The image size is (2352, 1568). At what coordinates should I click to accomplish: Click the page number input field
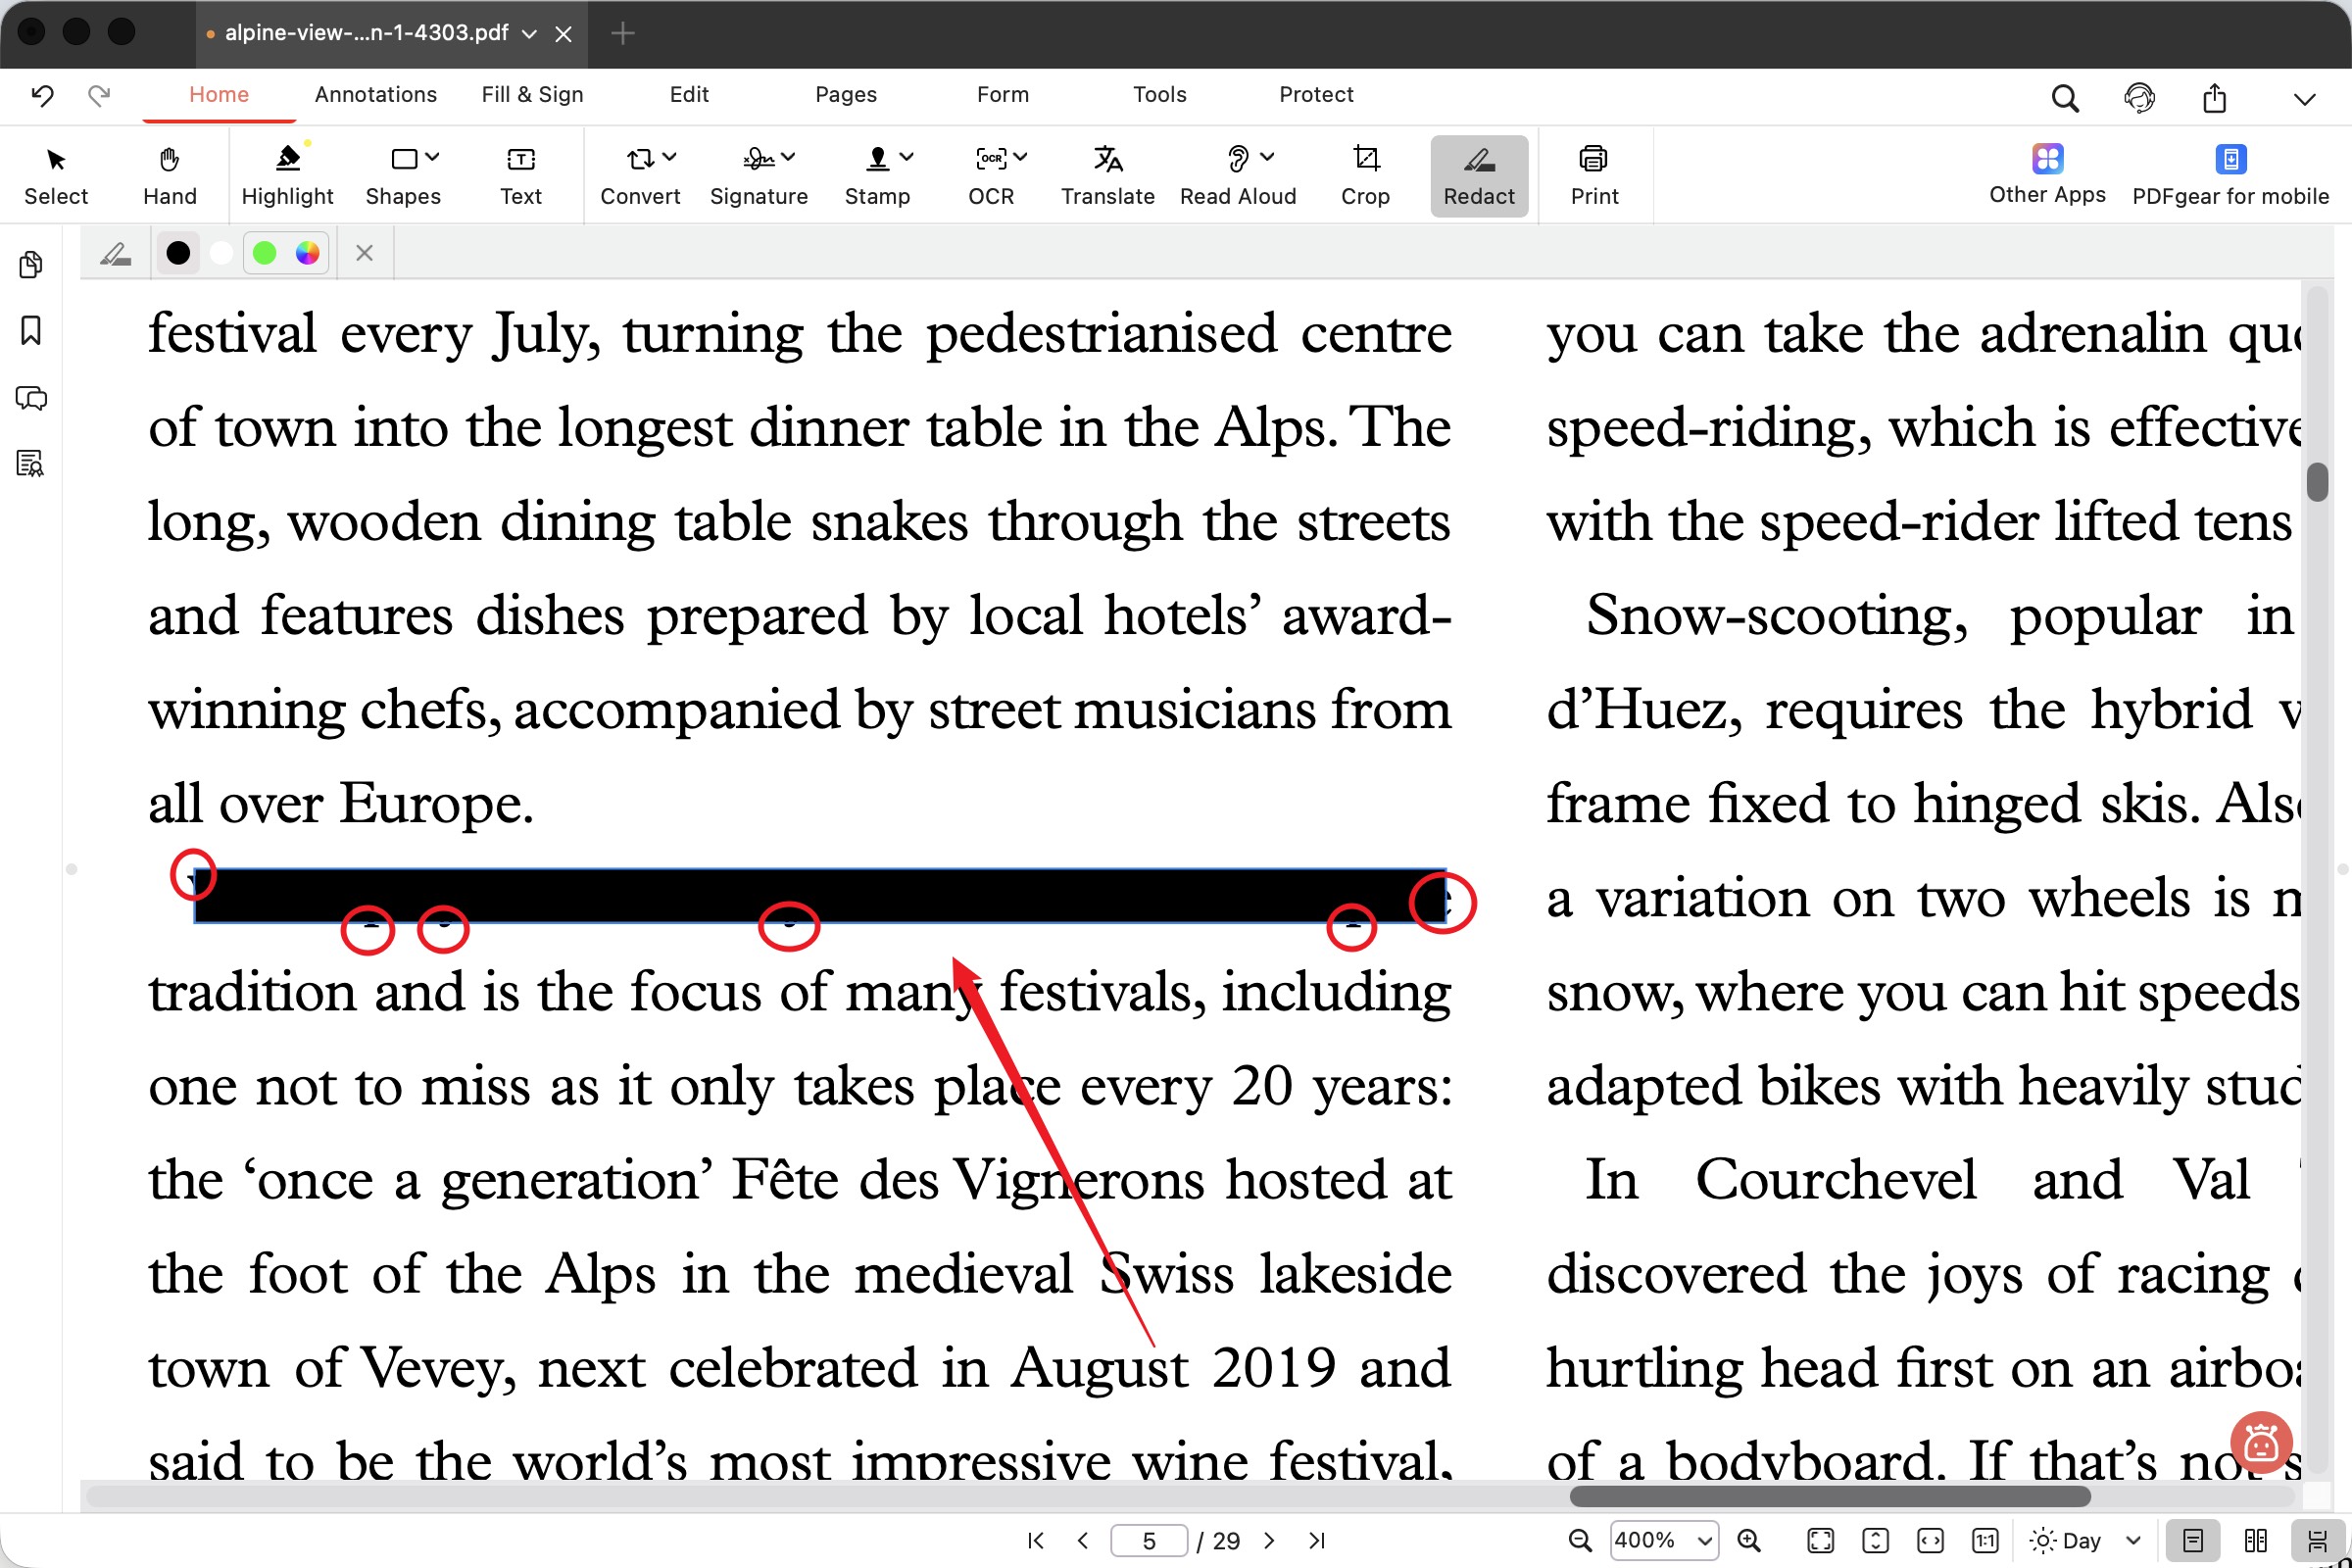click(x=1149, y=1540)
